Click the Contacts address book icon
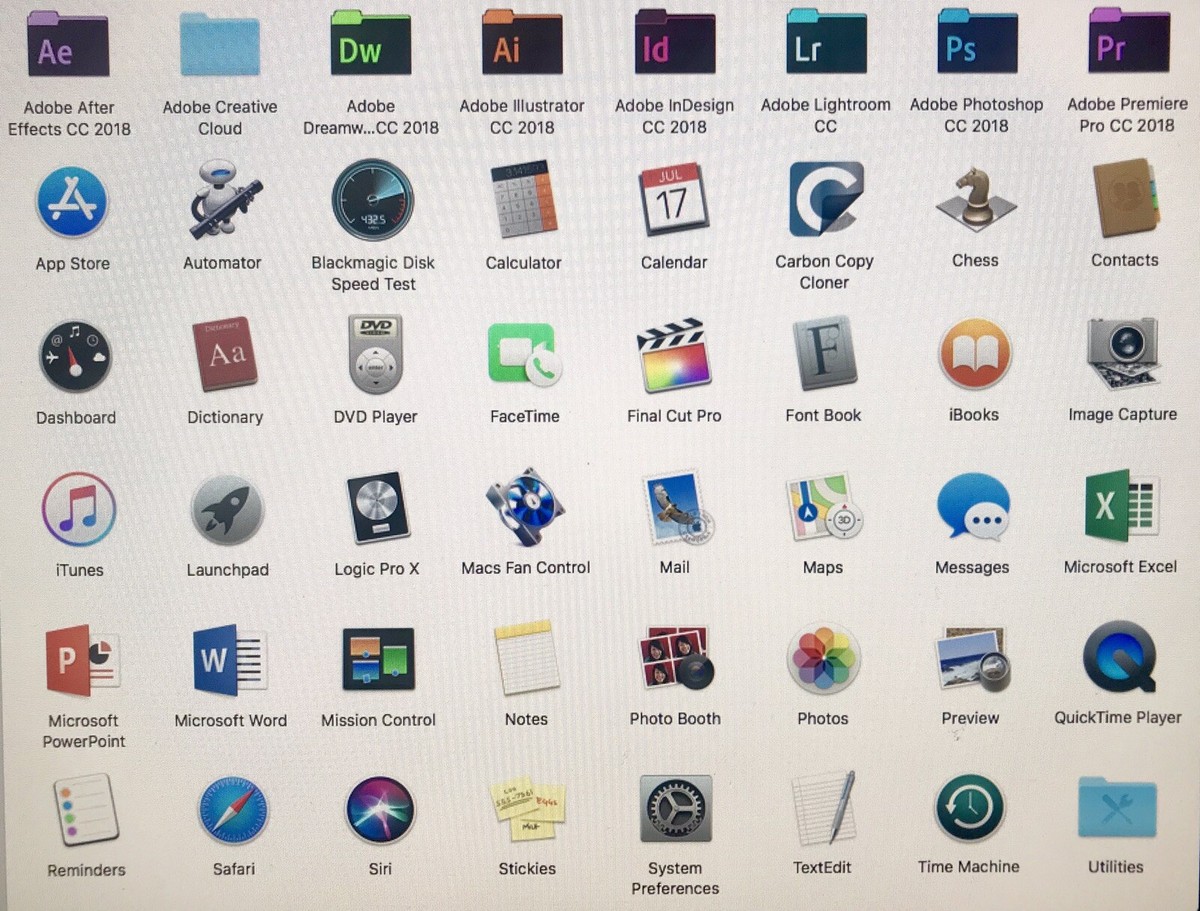Screen dimensions: 1200x911 click(x=1125, y=198)
